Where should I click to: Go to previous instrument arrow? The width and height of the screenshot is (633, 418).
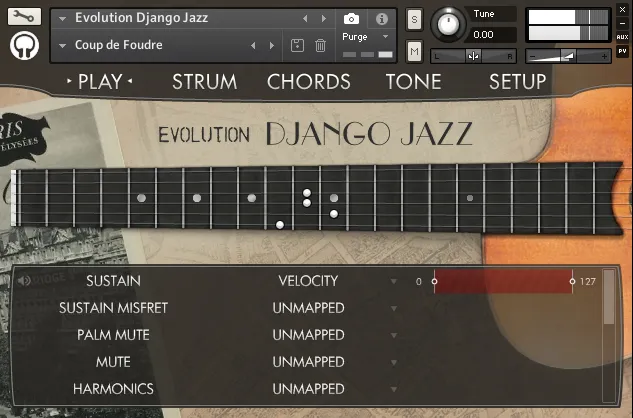pos(305,19)
